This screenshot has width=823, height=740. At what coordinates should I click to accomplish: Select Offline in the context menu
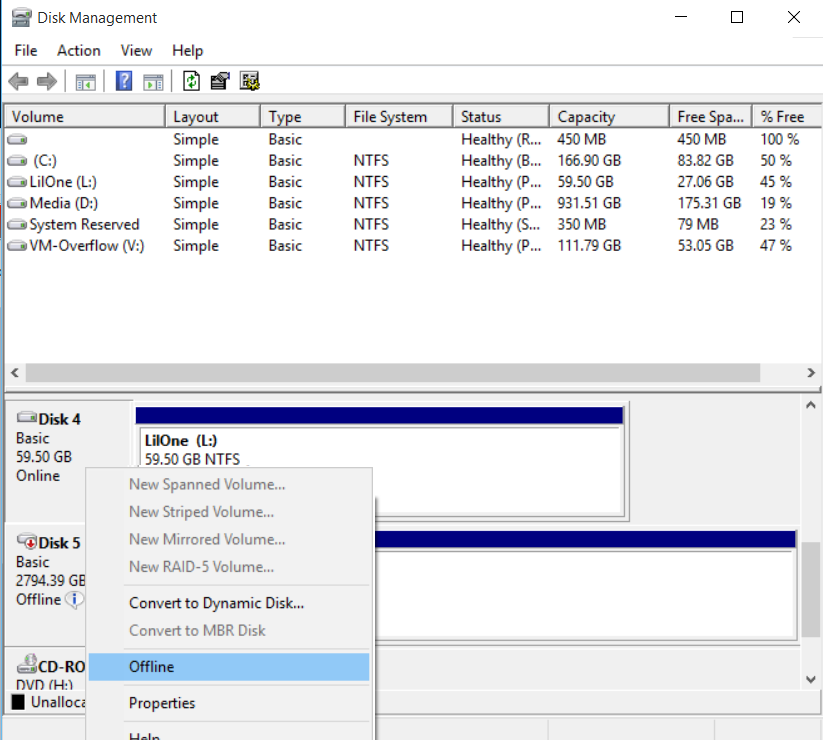(x=151, y=667)
